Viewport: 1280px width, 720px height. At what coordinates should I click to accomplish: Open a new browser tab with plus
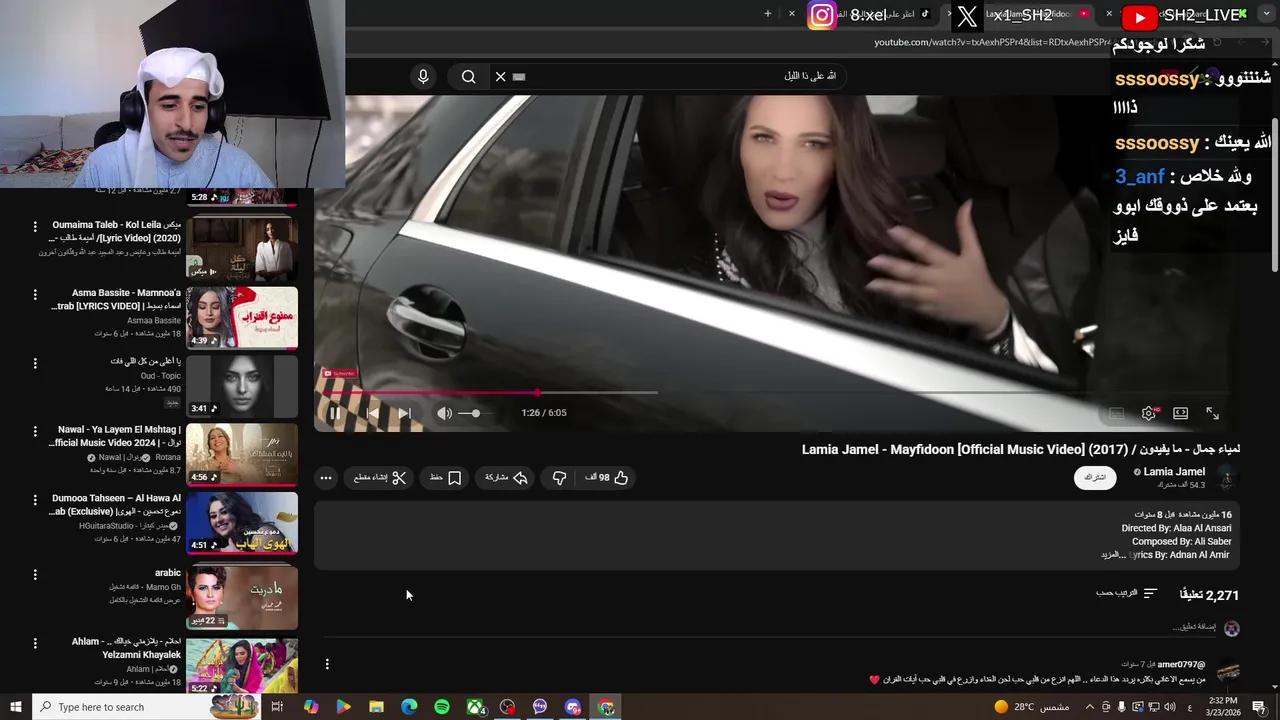click(x=768, y=14)
